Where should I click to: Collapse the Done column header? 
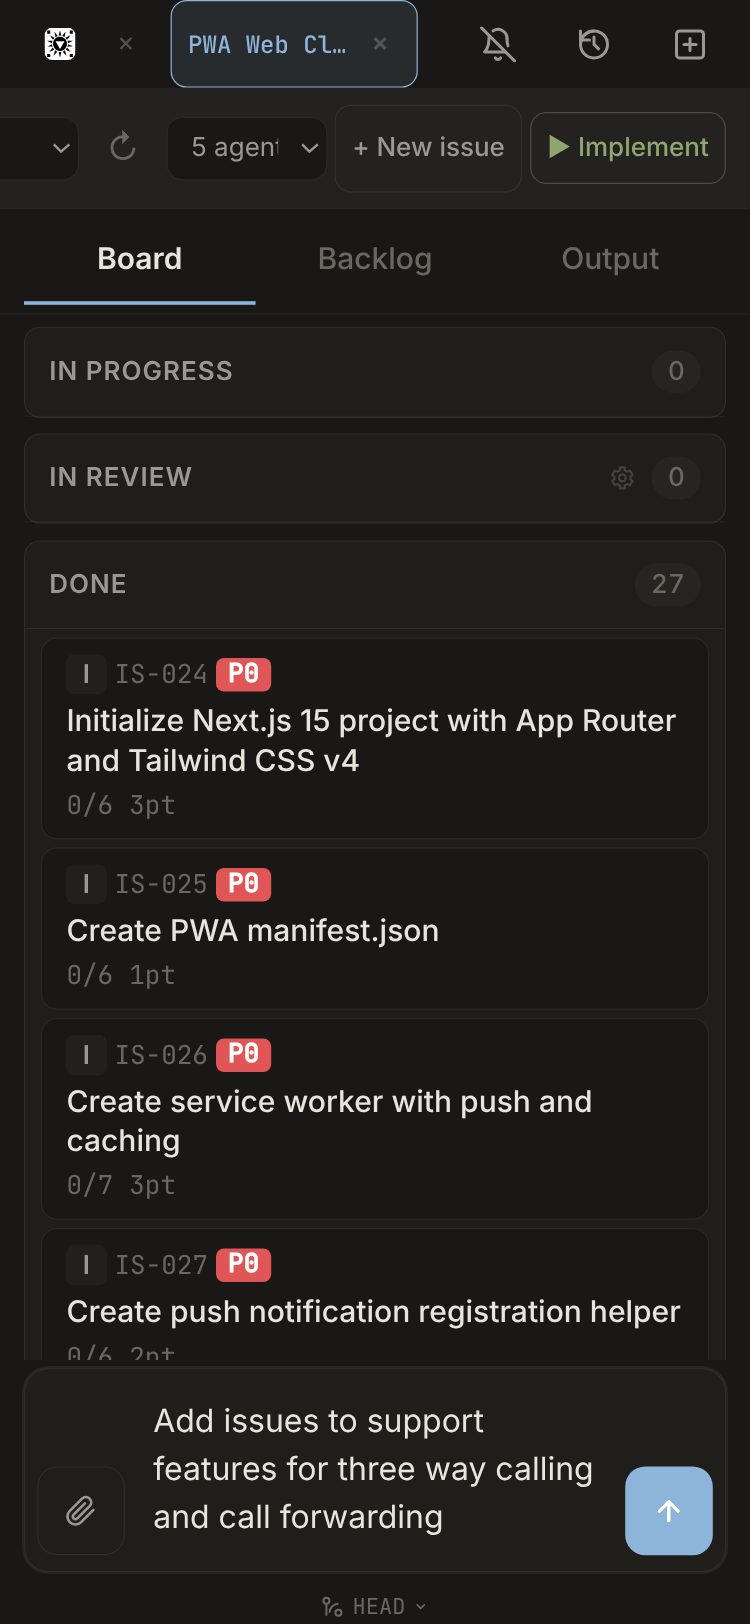click(x=88, y=584)
